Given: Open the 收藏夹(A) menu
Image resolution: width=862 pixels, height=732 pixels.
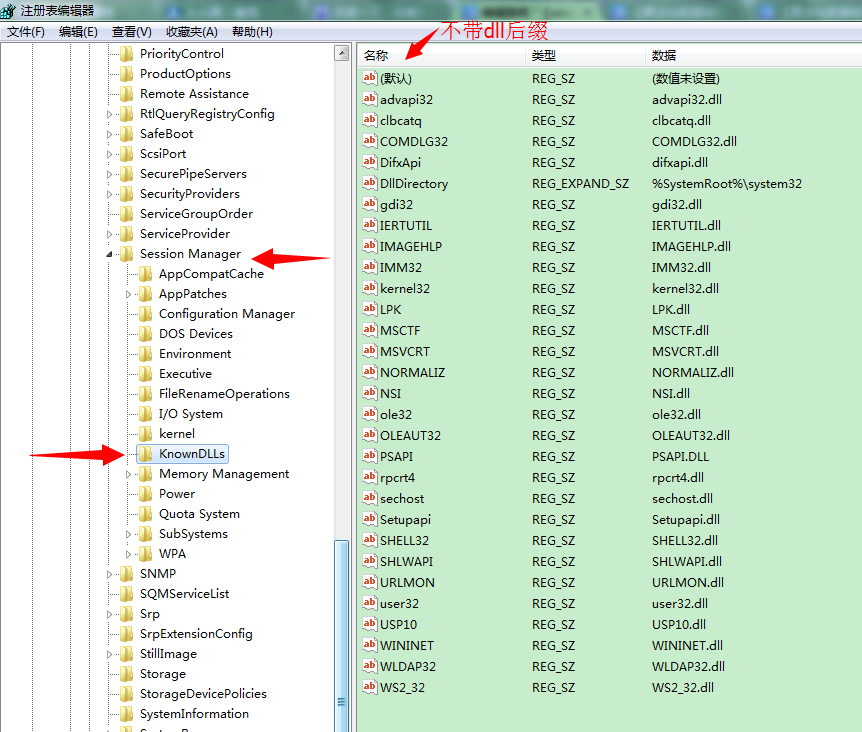Looking at the screenshot, I should [192, 32].
